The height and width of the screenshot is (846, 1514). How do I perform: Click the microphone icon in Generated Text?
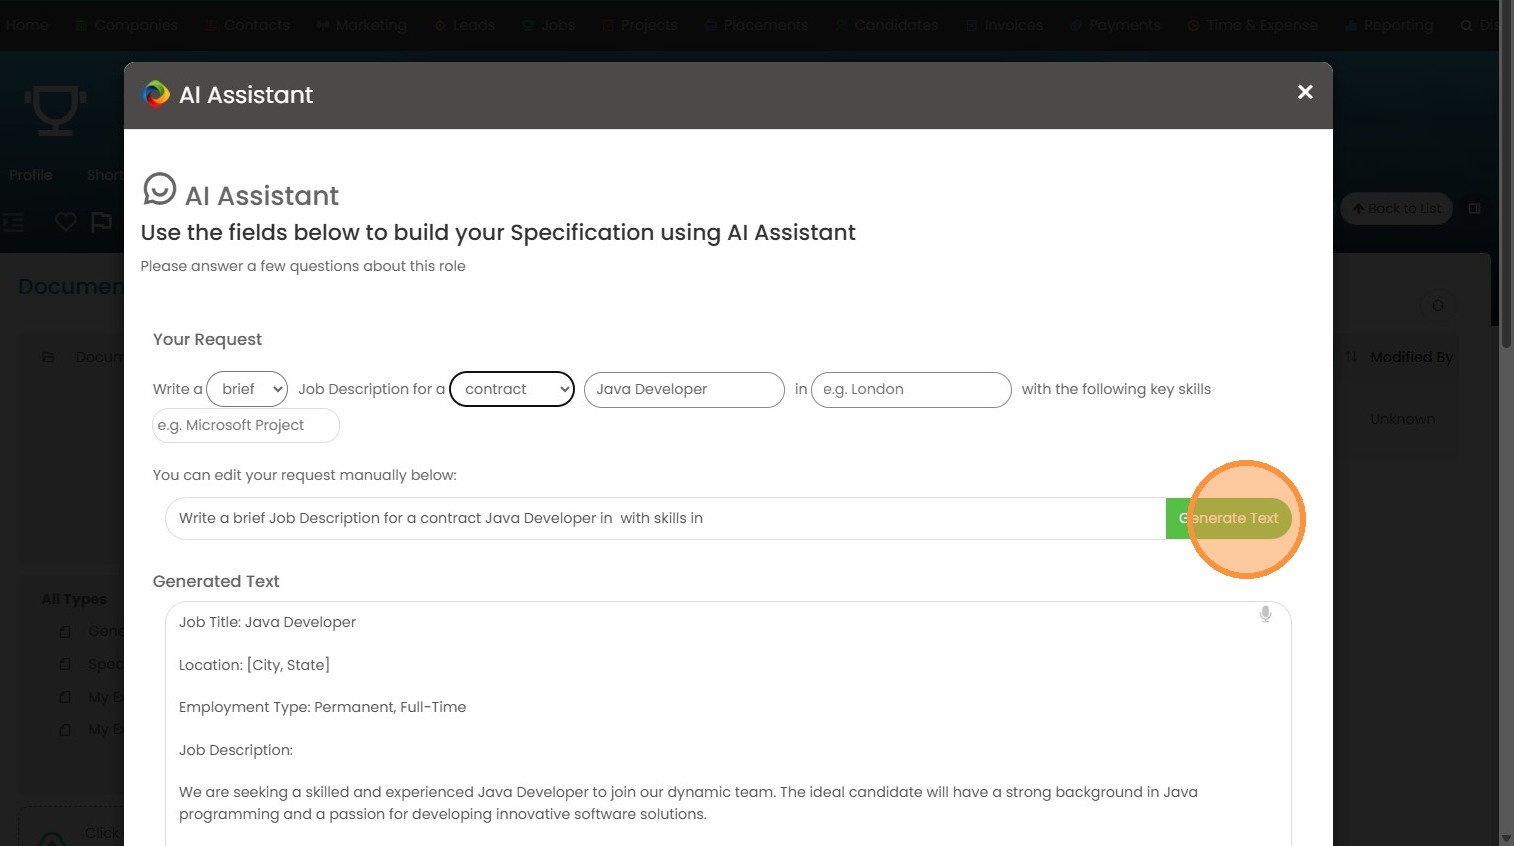(1265, 614)
